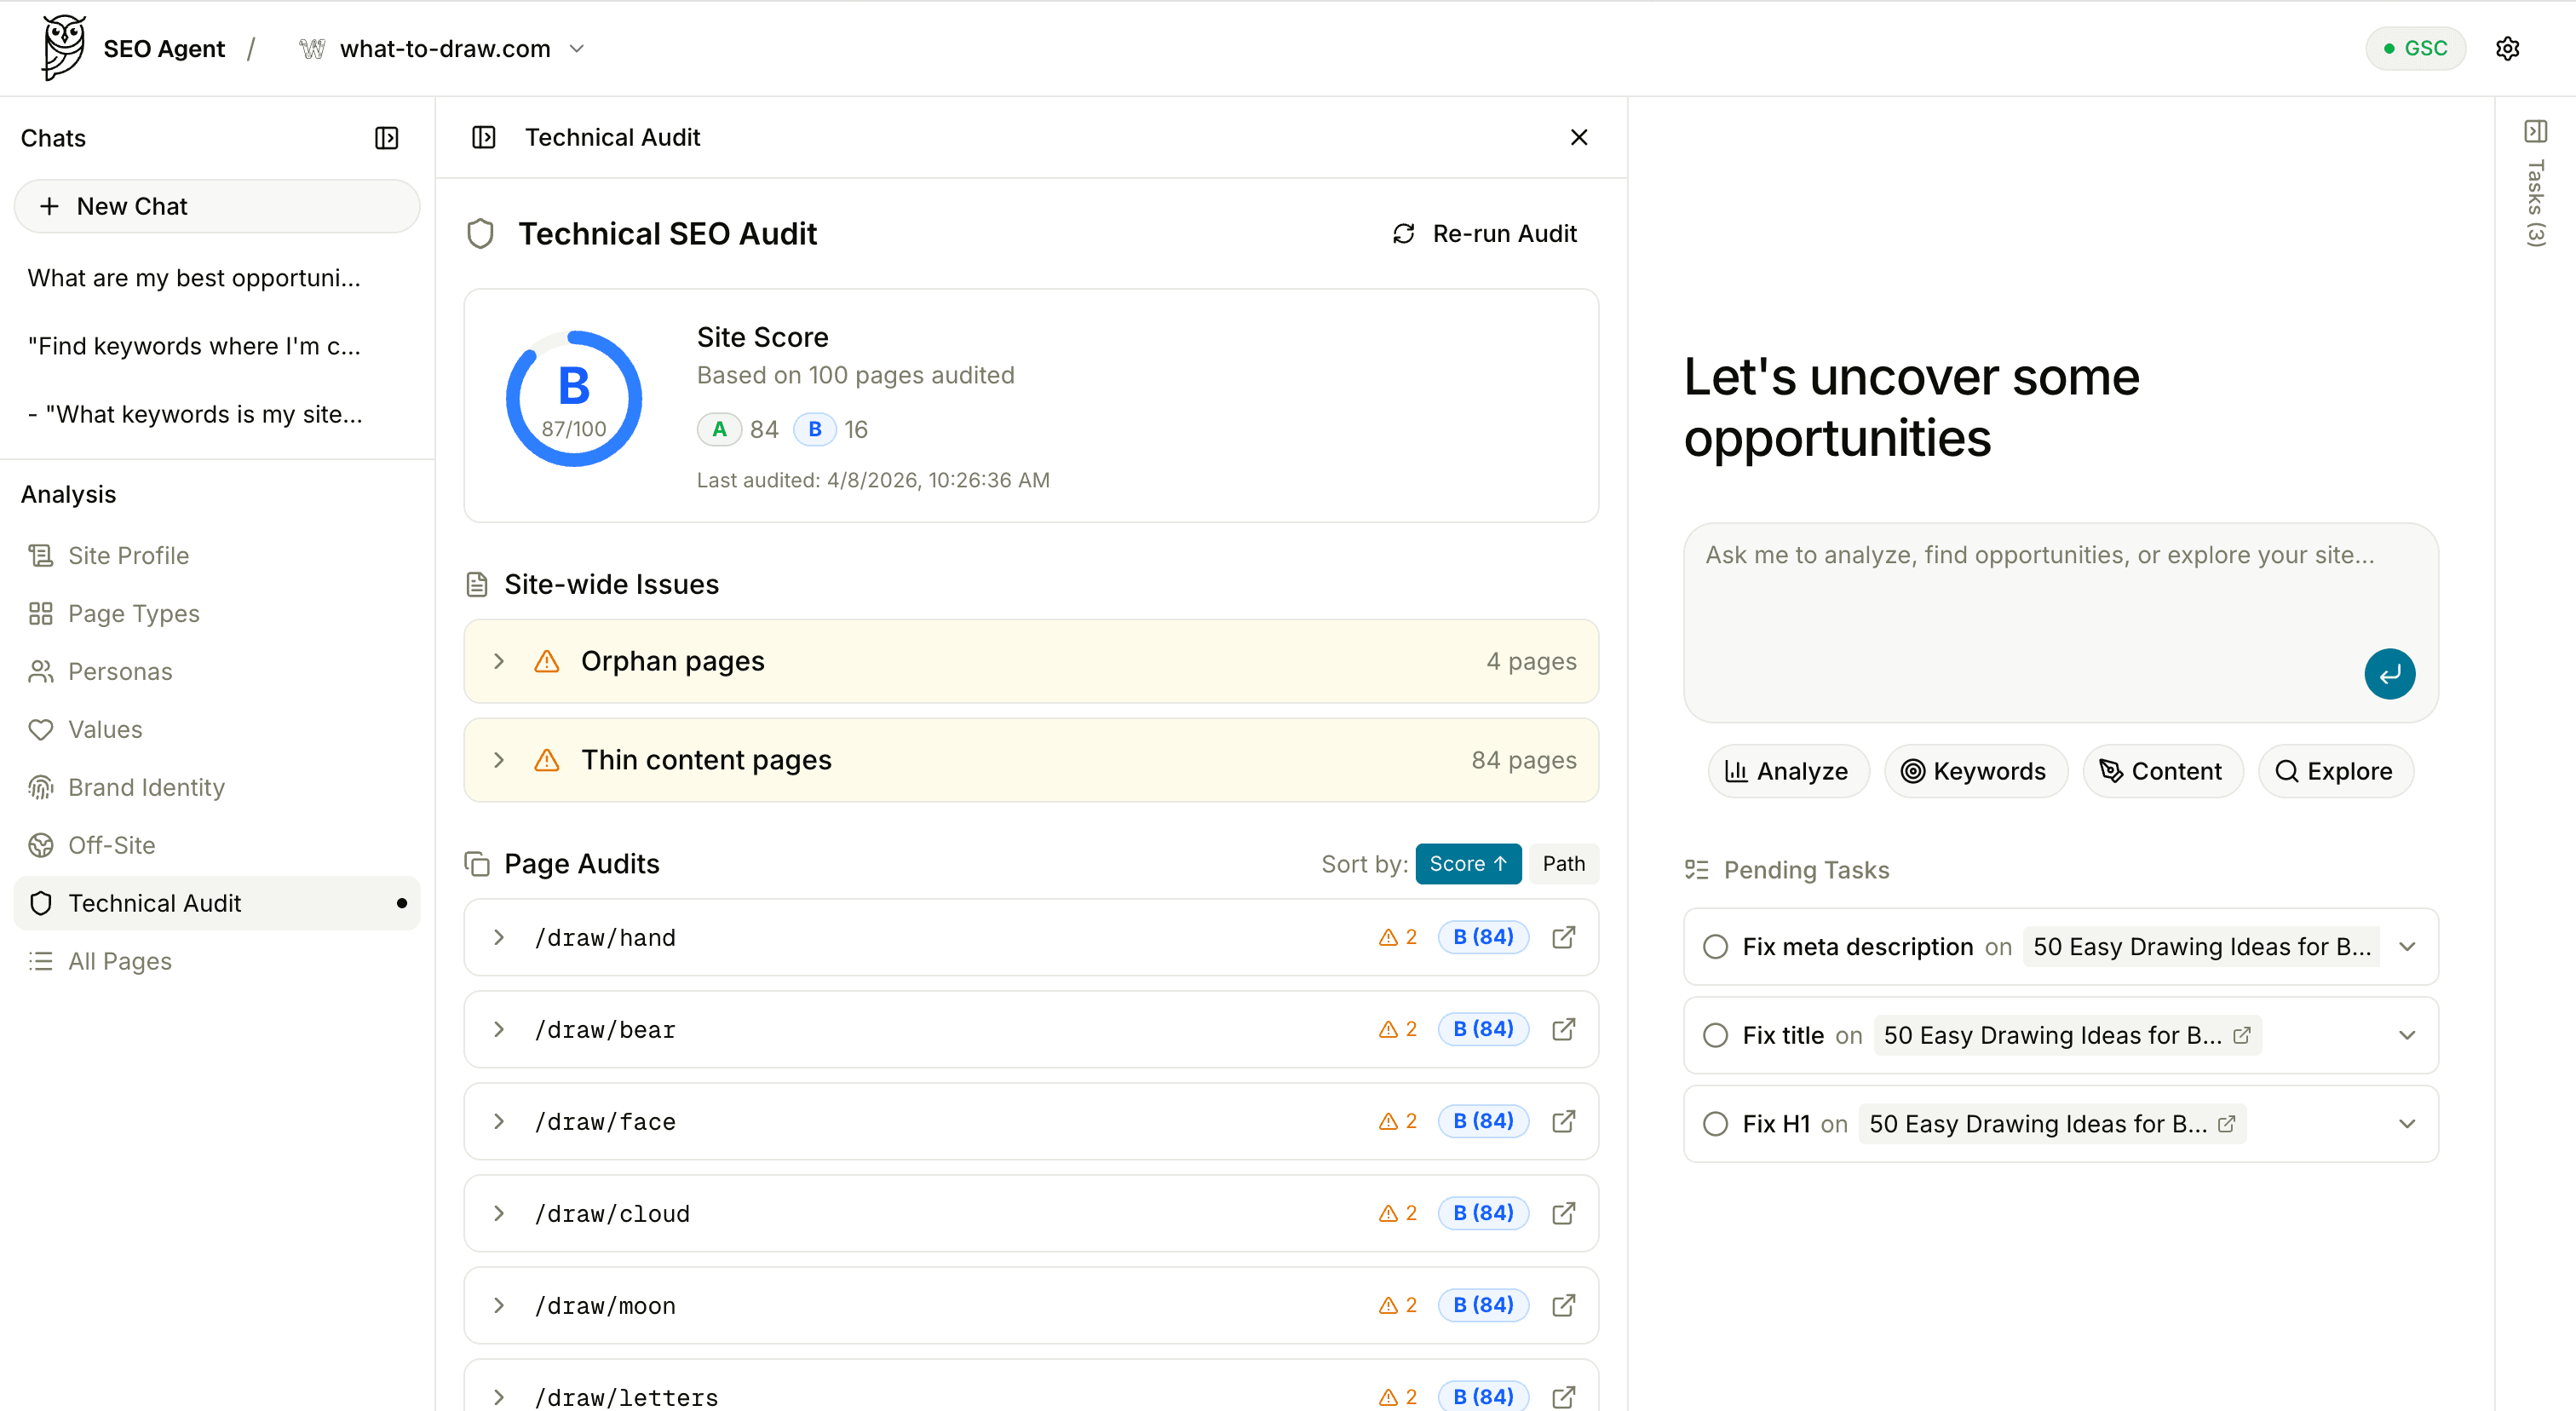This screenshot has width=2576, height=1411.
Task: Close the Technical Audit panel
Action: 1579,137
